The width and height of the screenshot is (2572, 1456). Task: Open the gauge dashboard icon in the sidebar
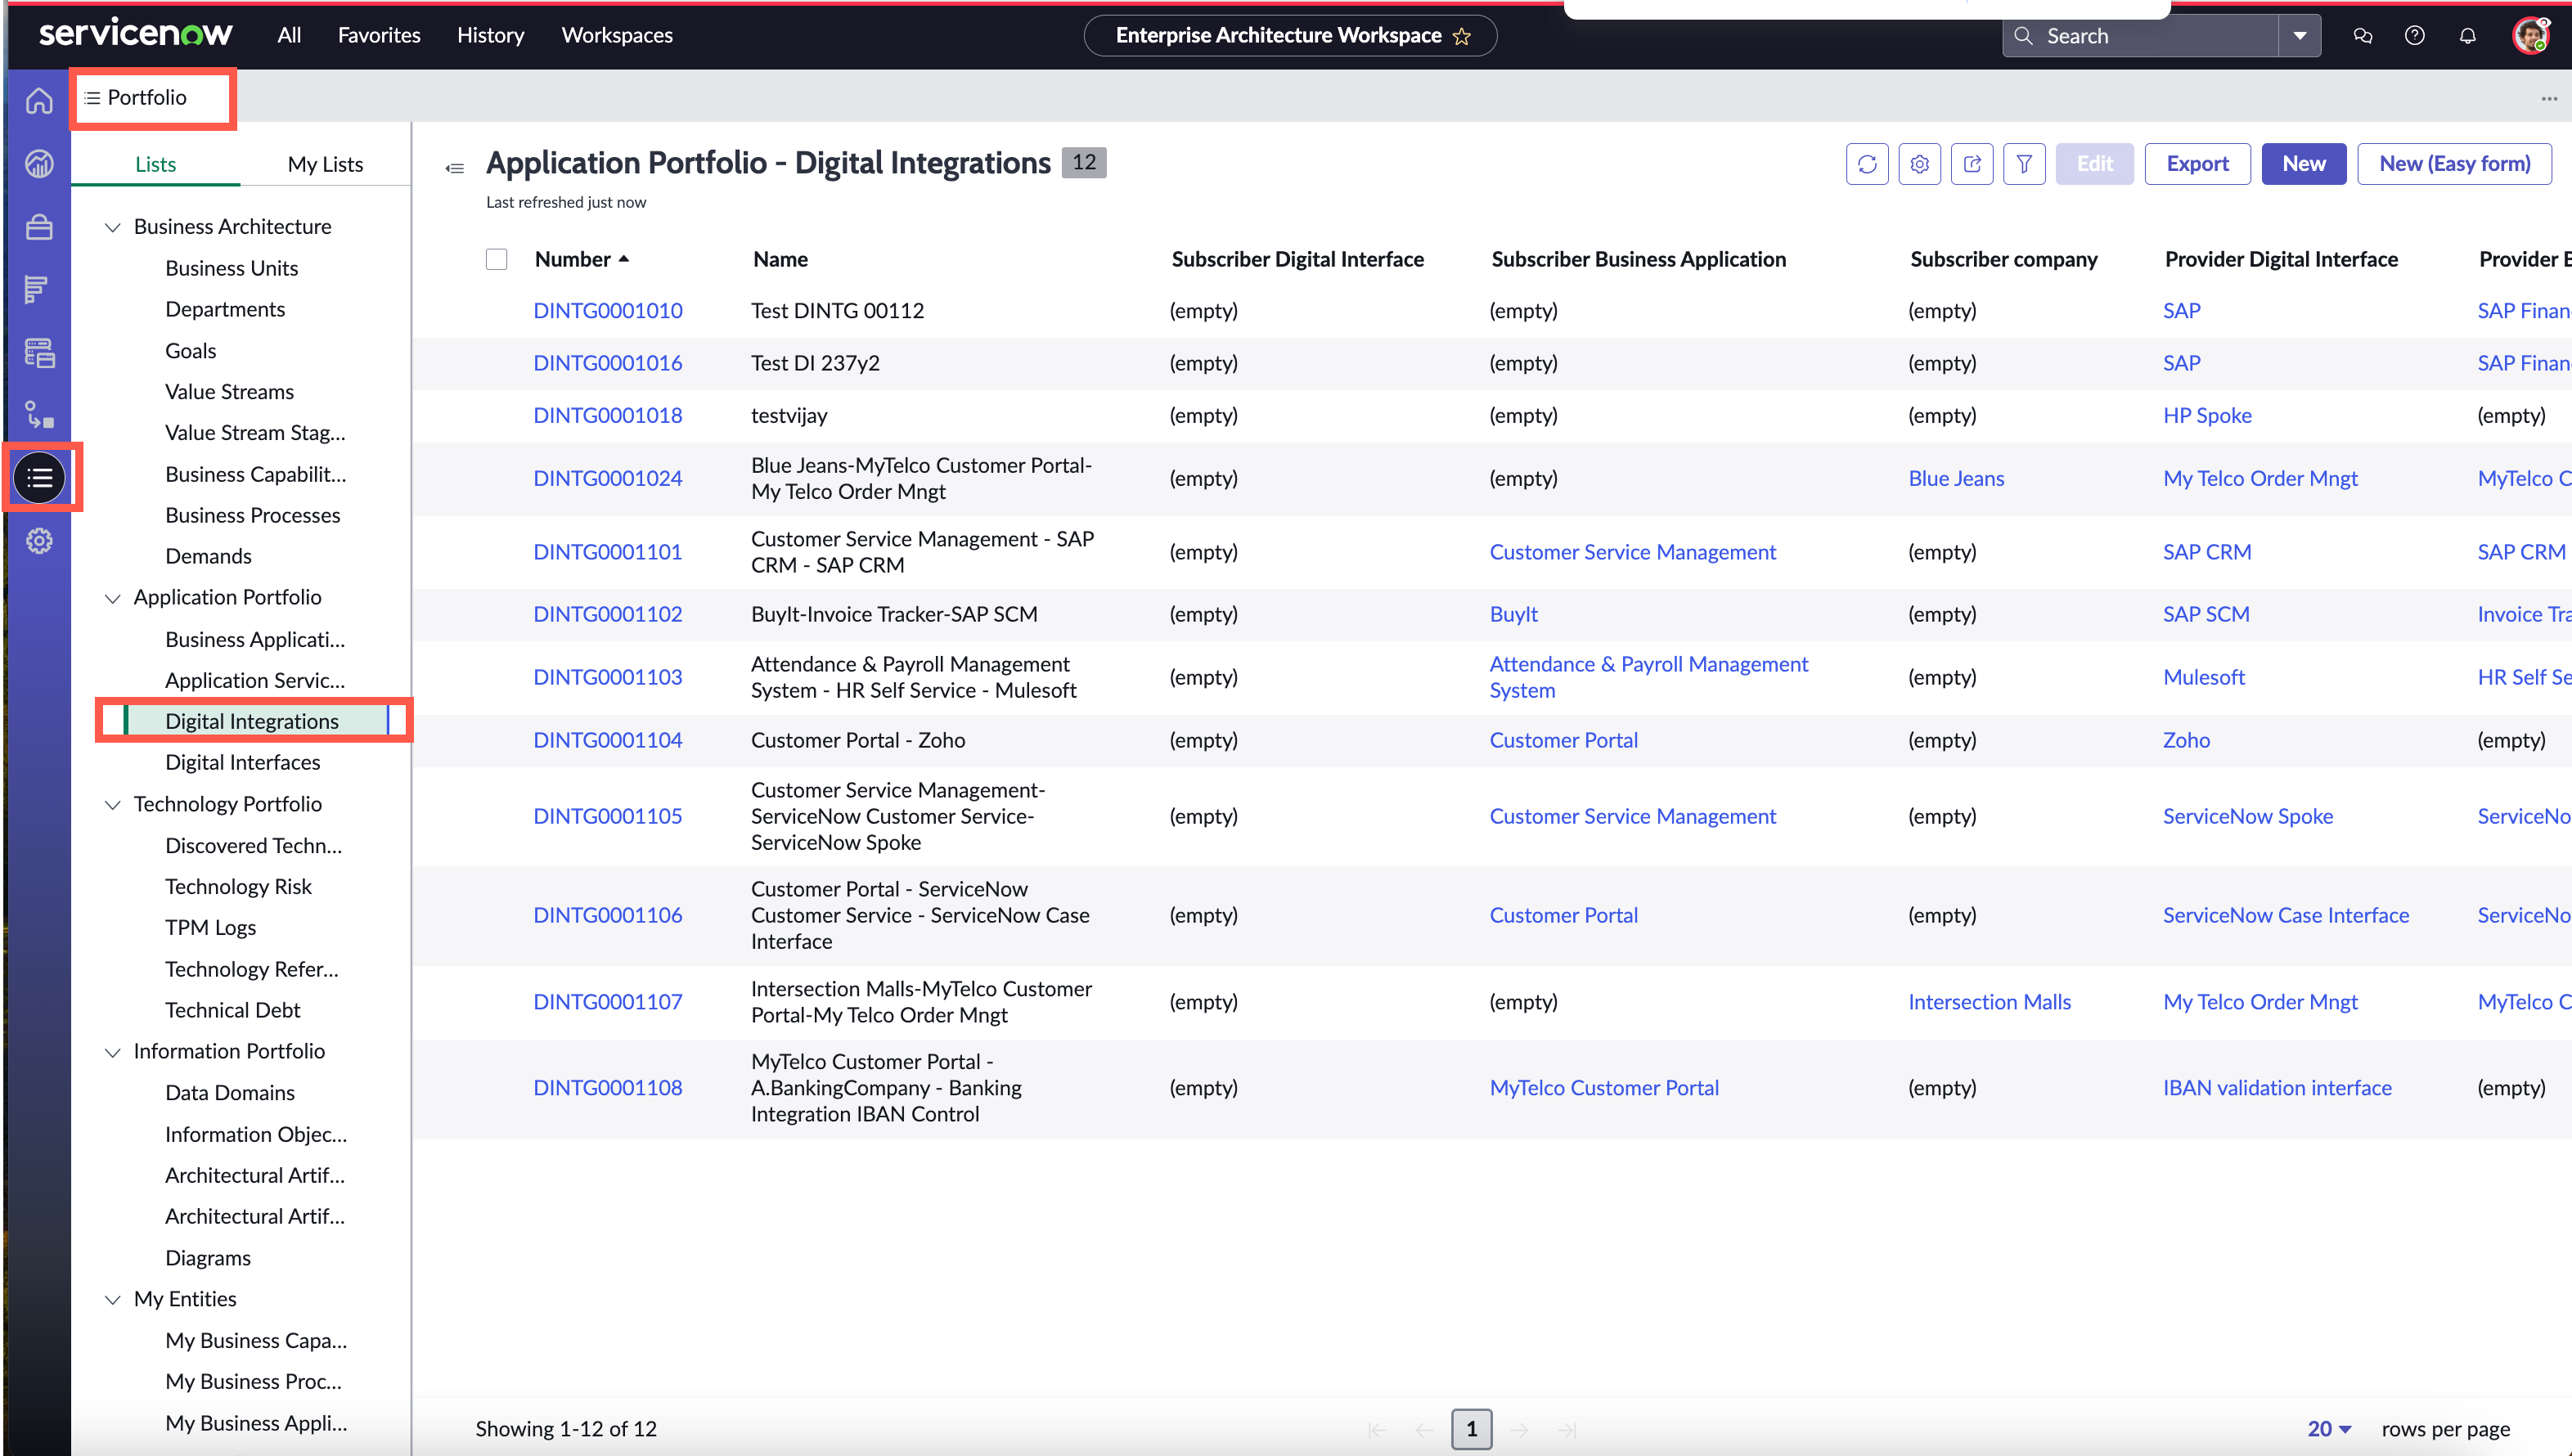39,164
